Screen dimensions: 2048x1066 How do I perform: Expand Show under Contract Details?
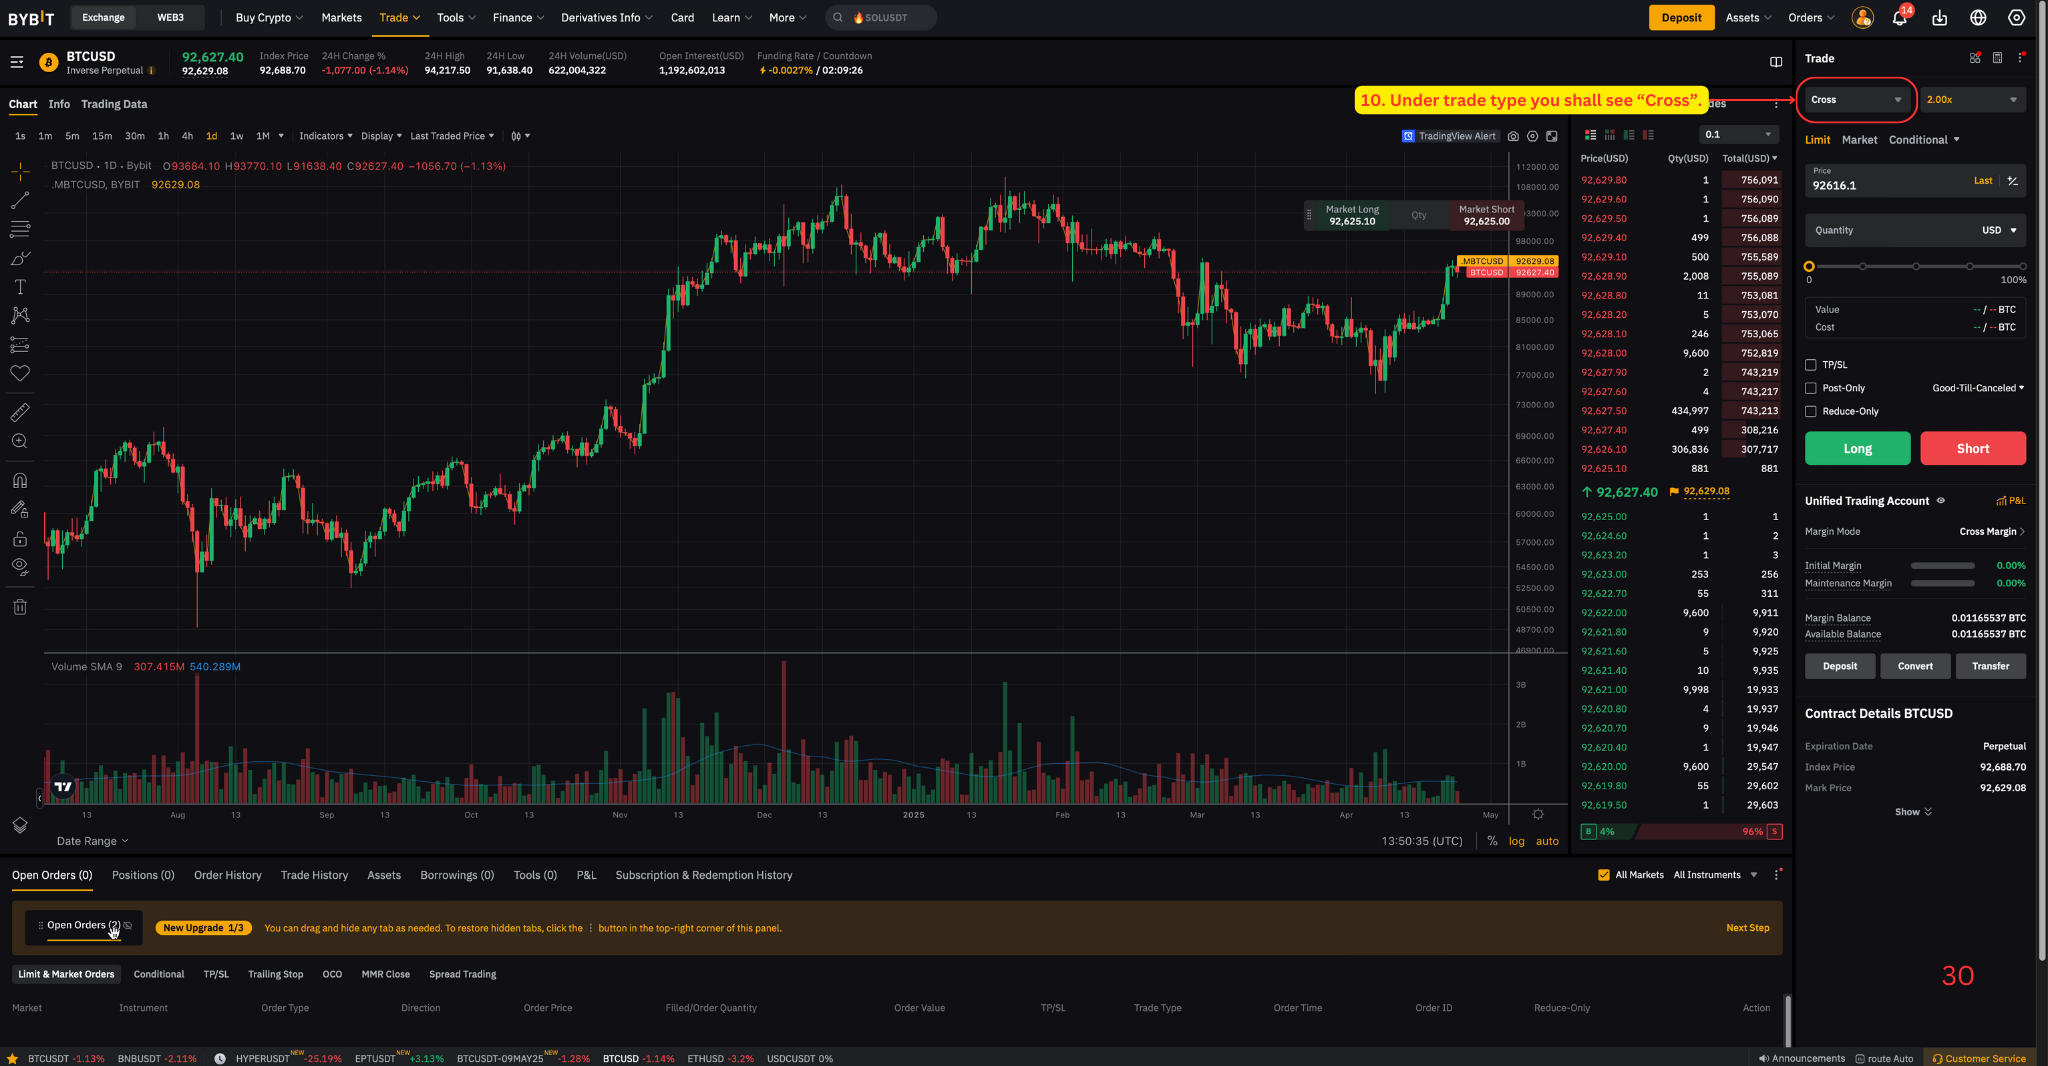(1914, 812)
